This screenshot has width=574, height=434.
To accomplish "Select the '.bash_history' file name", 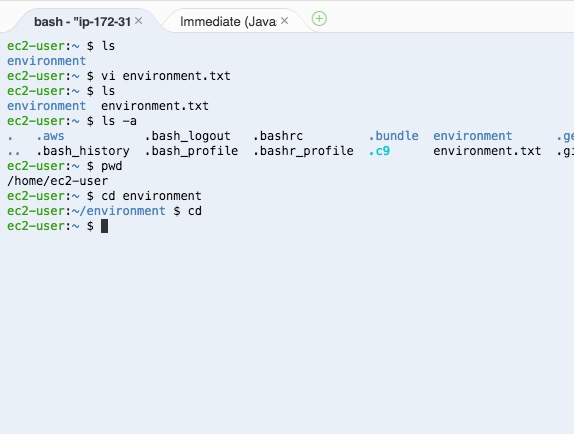I will (83, 151).
